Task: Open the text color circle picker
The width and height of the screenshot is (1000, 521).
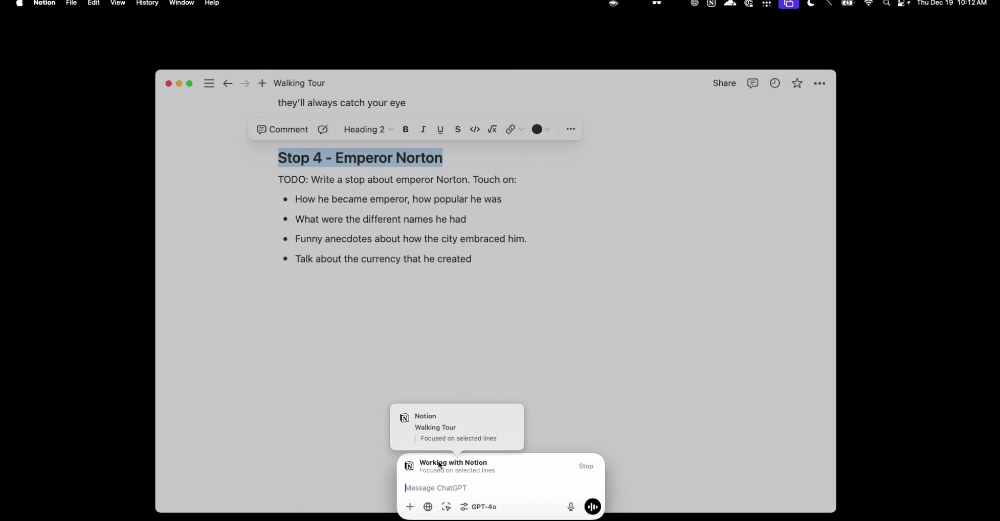Action: (537, 129)
